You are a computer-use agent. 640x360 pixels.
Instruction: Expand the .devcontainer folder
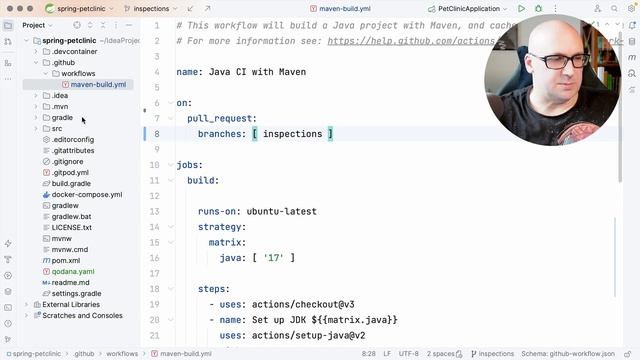click(x=36, y=51)
